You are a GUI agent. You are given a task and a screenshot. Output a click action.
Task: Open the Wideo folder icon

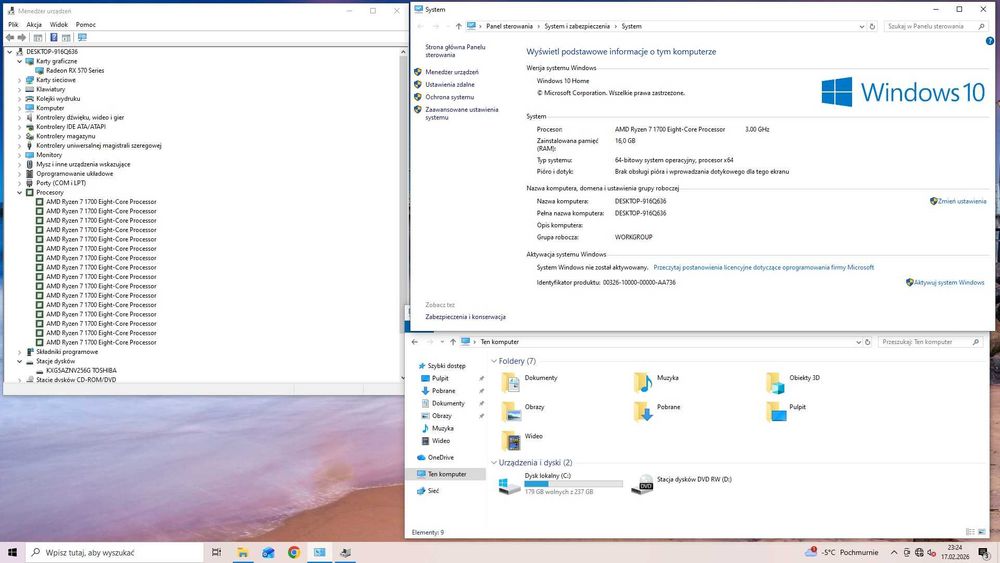tap(511, 441)
